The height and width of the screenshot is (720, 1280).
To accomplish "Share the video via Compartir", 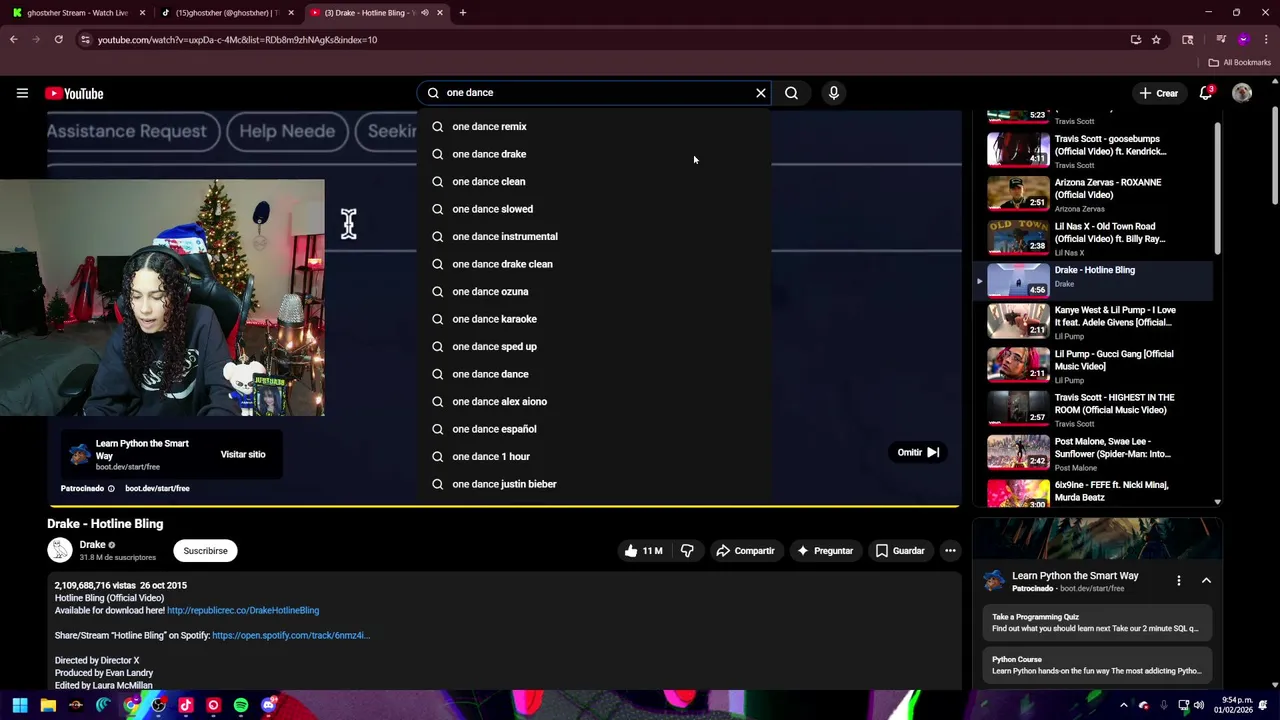I will (x=745, y=551).
